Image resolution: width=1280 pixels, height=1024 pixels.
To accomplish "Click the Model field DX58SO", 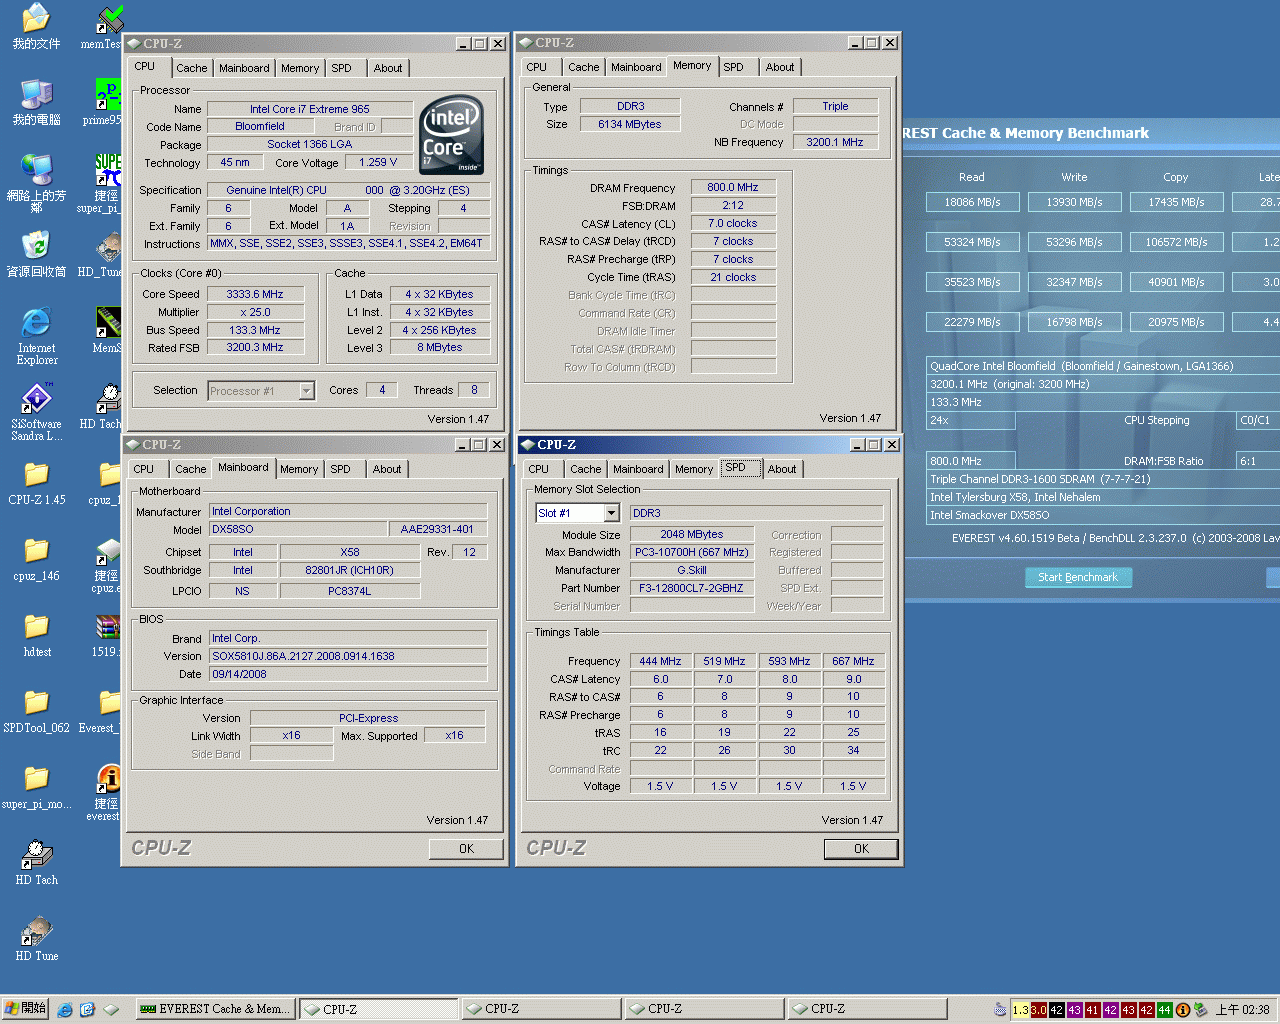I will tap(298, 529).
